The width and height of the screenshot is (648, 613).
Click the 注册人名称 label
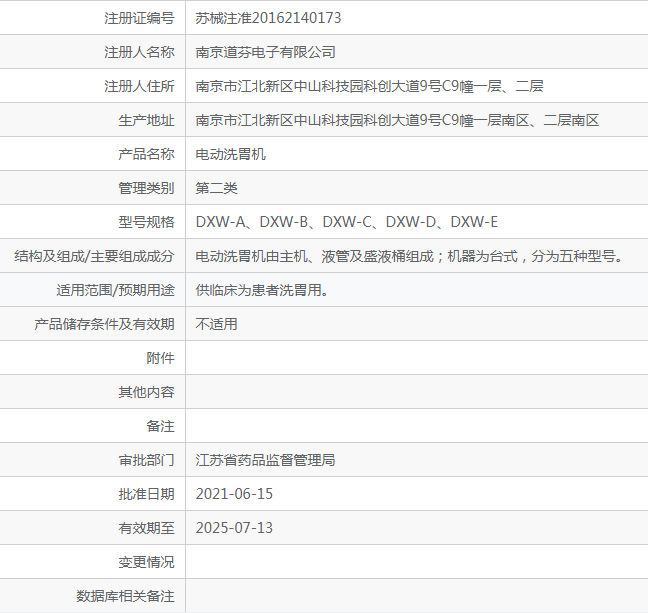coord(139,52)
